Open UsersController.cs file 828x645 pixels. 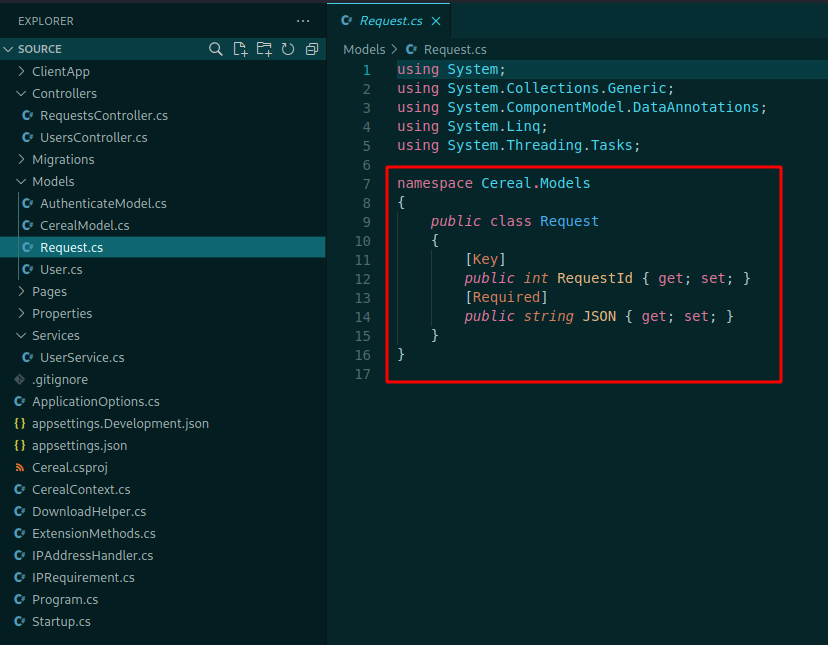coord(163,137)
